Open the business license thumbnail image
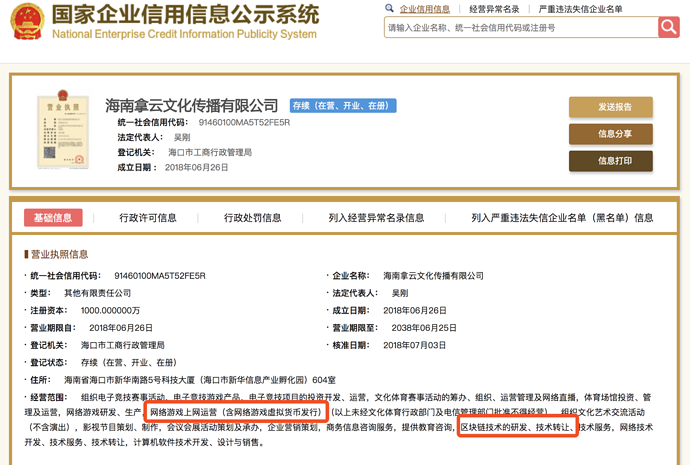Image resolution: width=690 pixels, height=465 pixels. pyautogui.click(x=63, y=130)
